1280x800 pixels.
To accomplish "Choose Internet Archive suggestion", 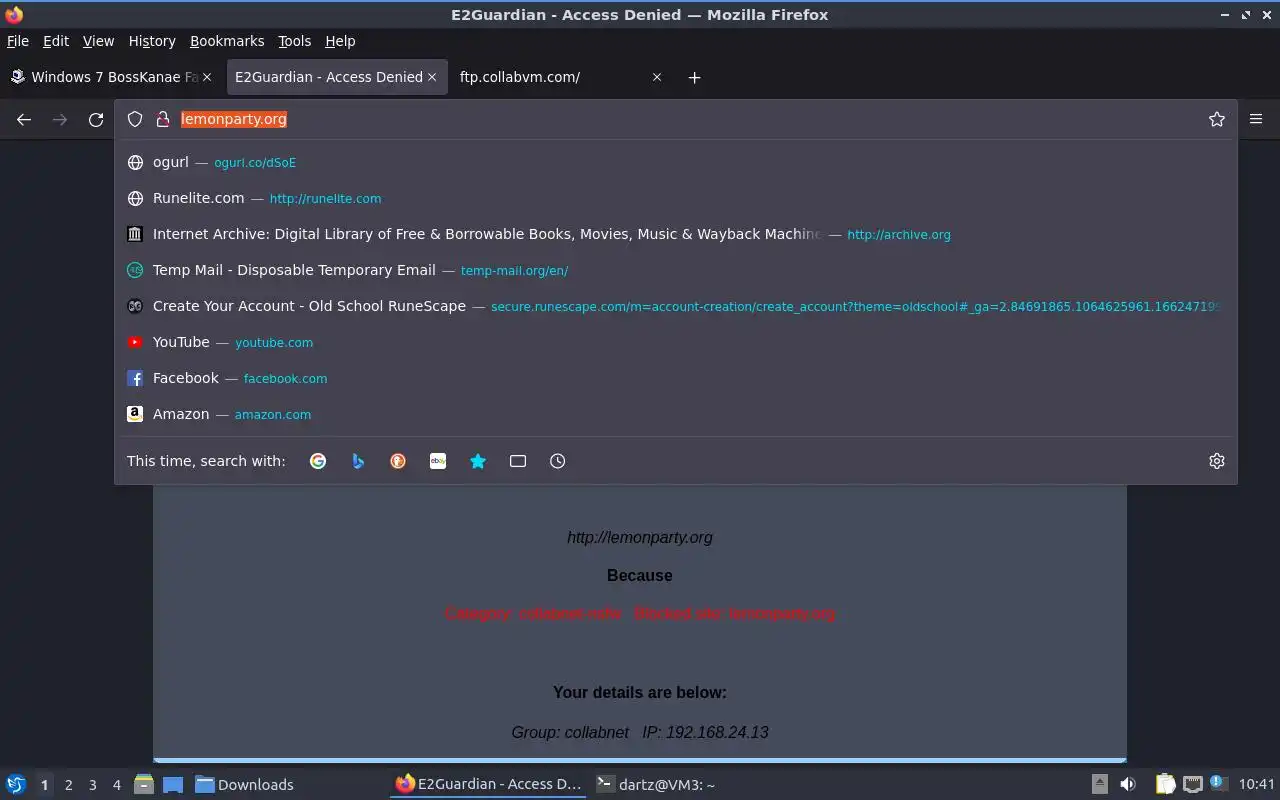I will point(675,234).
